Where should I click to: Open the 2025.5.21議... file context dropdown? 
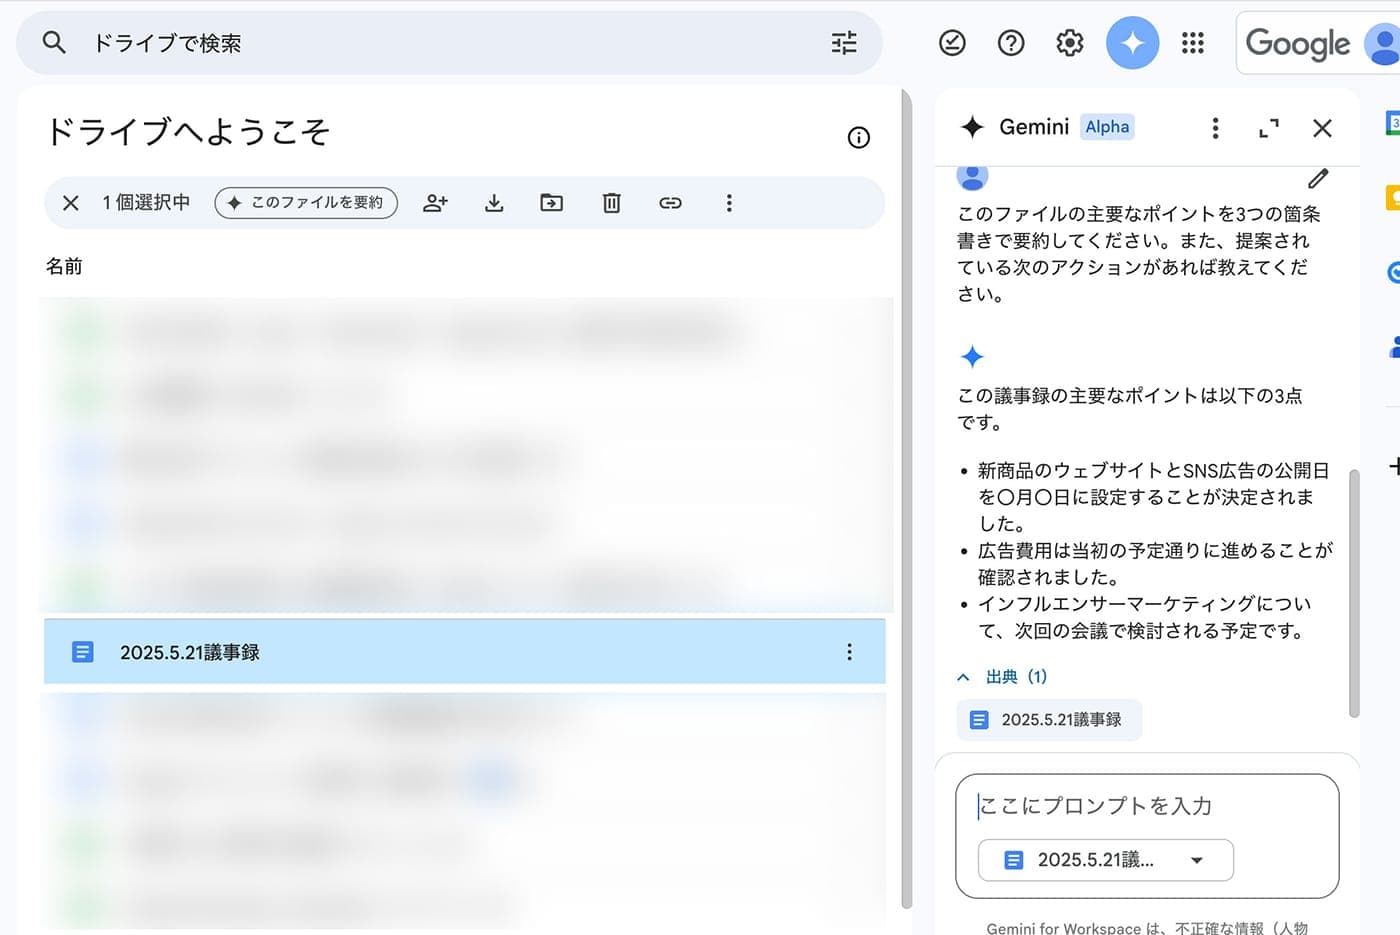(1105, 860)
